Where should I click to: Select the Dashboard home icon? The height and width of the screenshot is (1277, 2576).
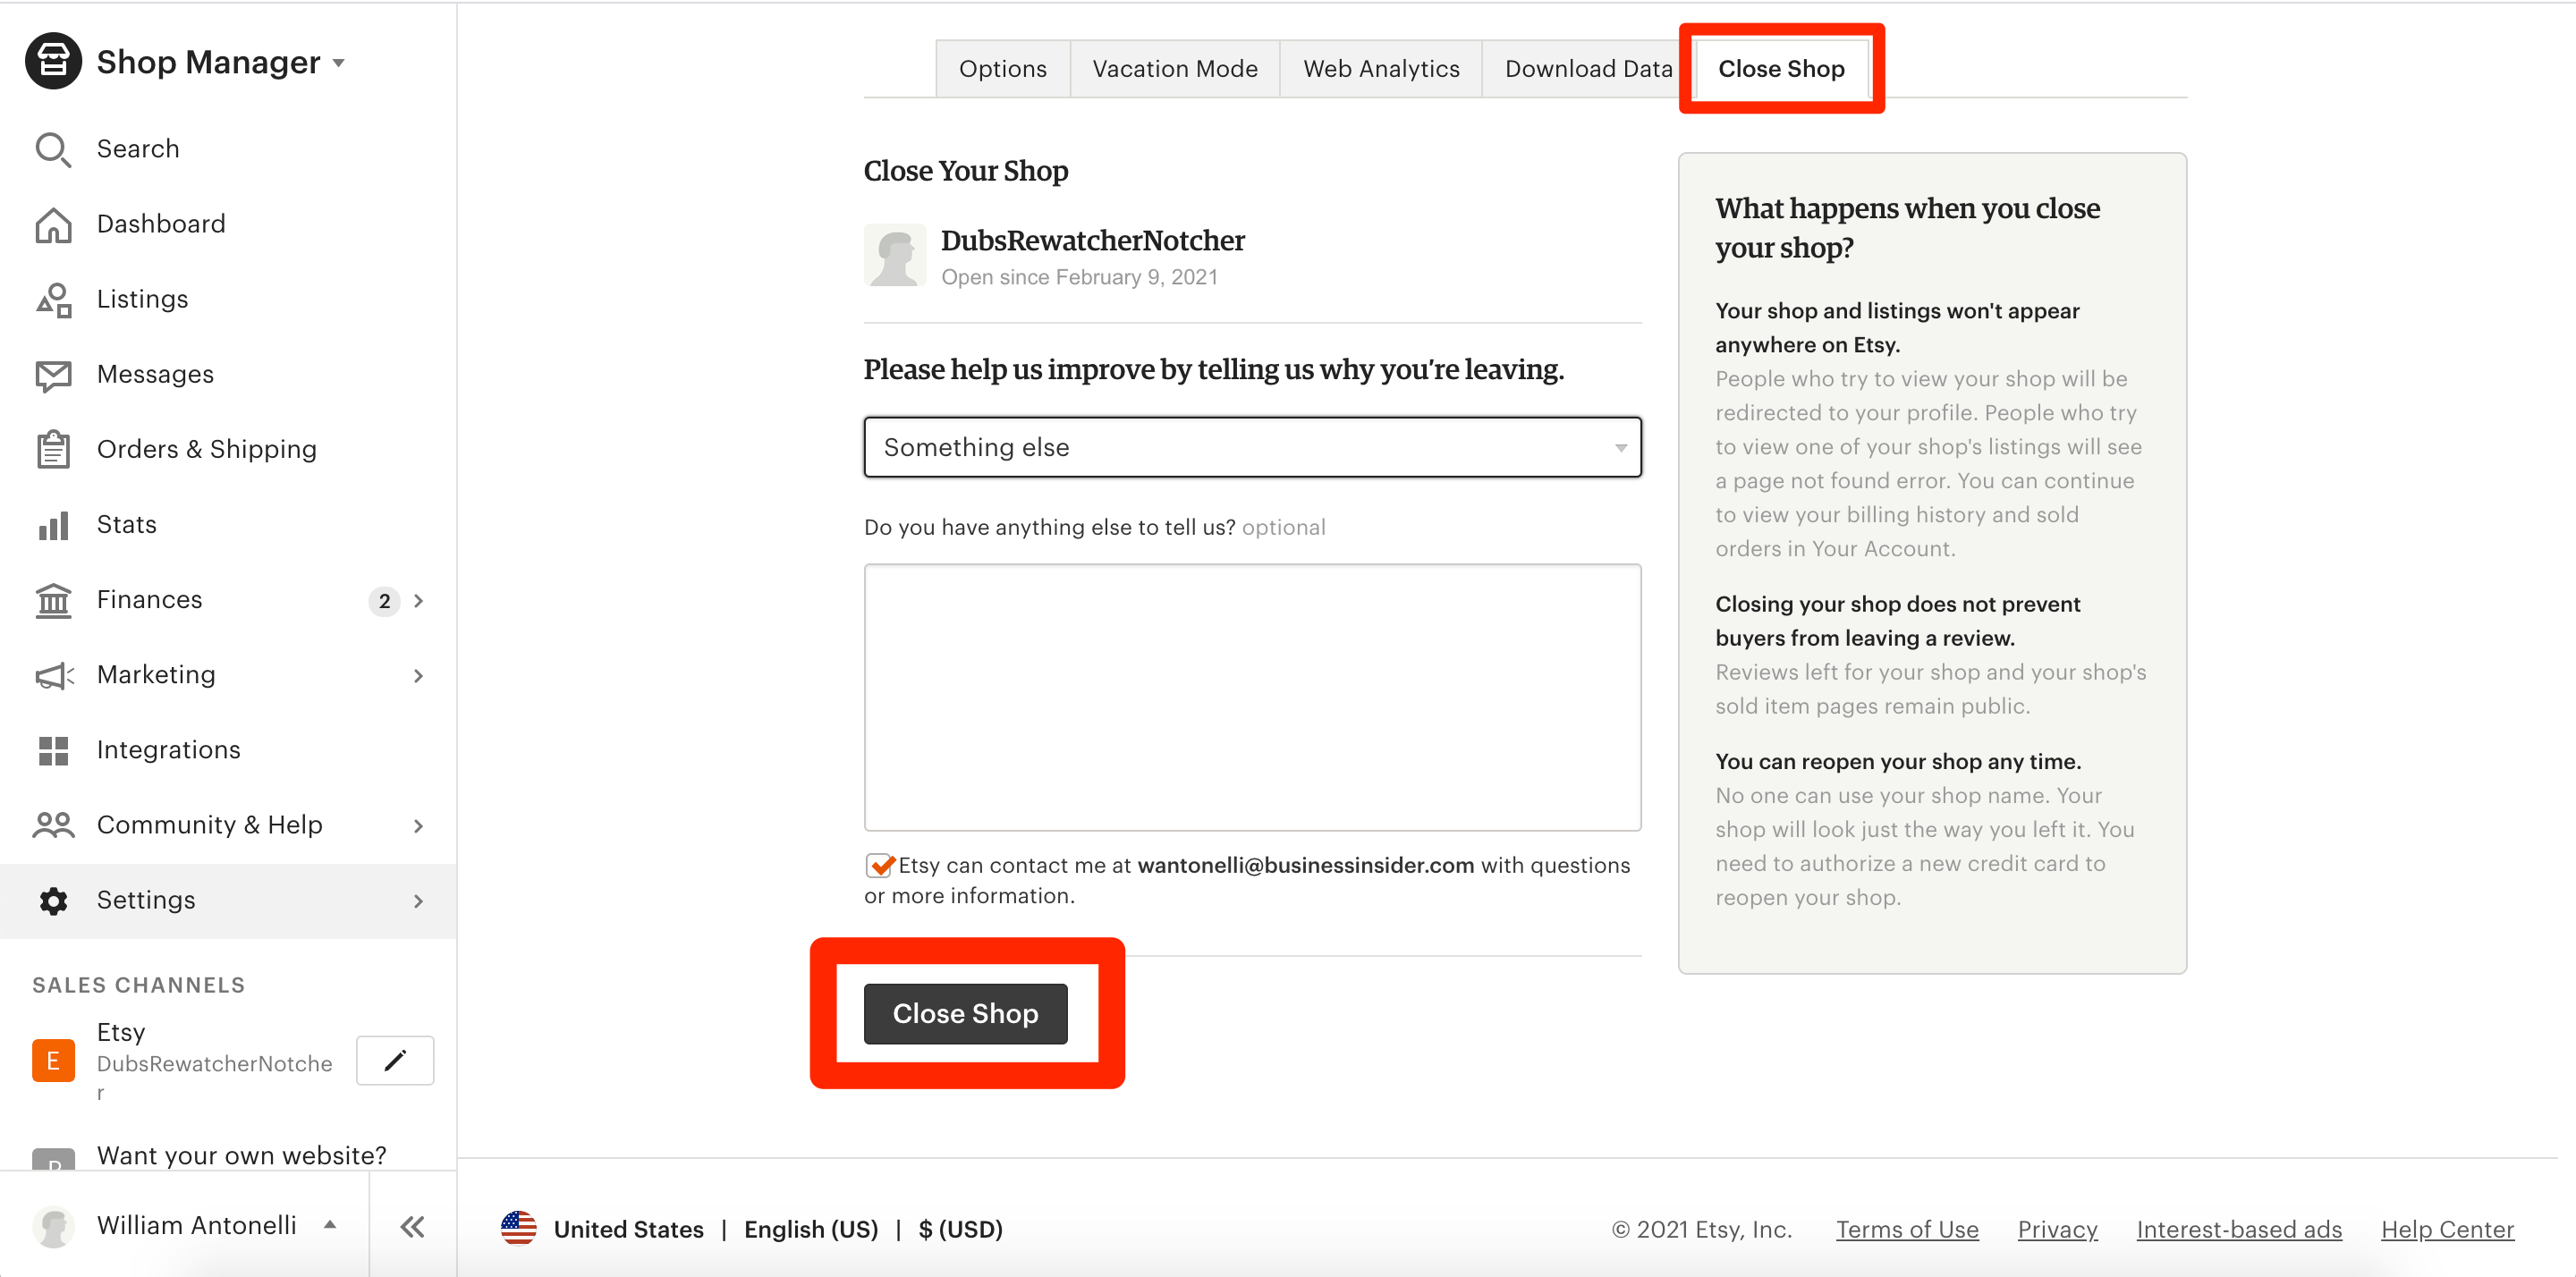pos(53,224)
